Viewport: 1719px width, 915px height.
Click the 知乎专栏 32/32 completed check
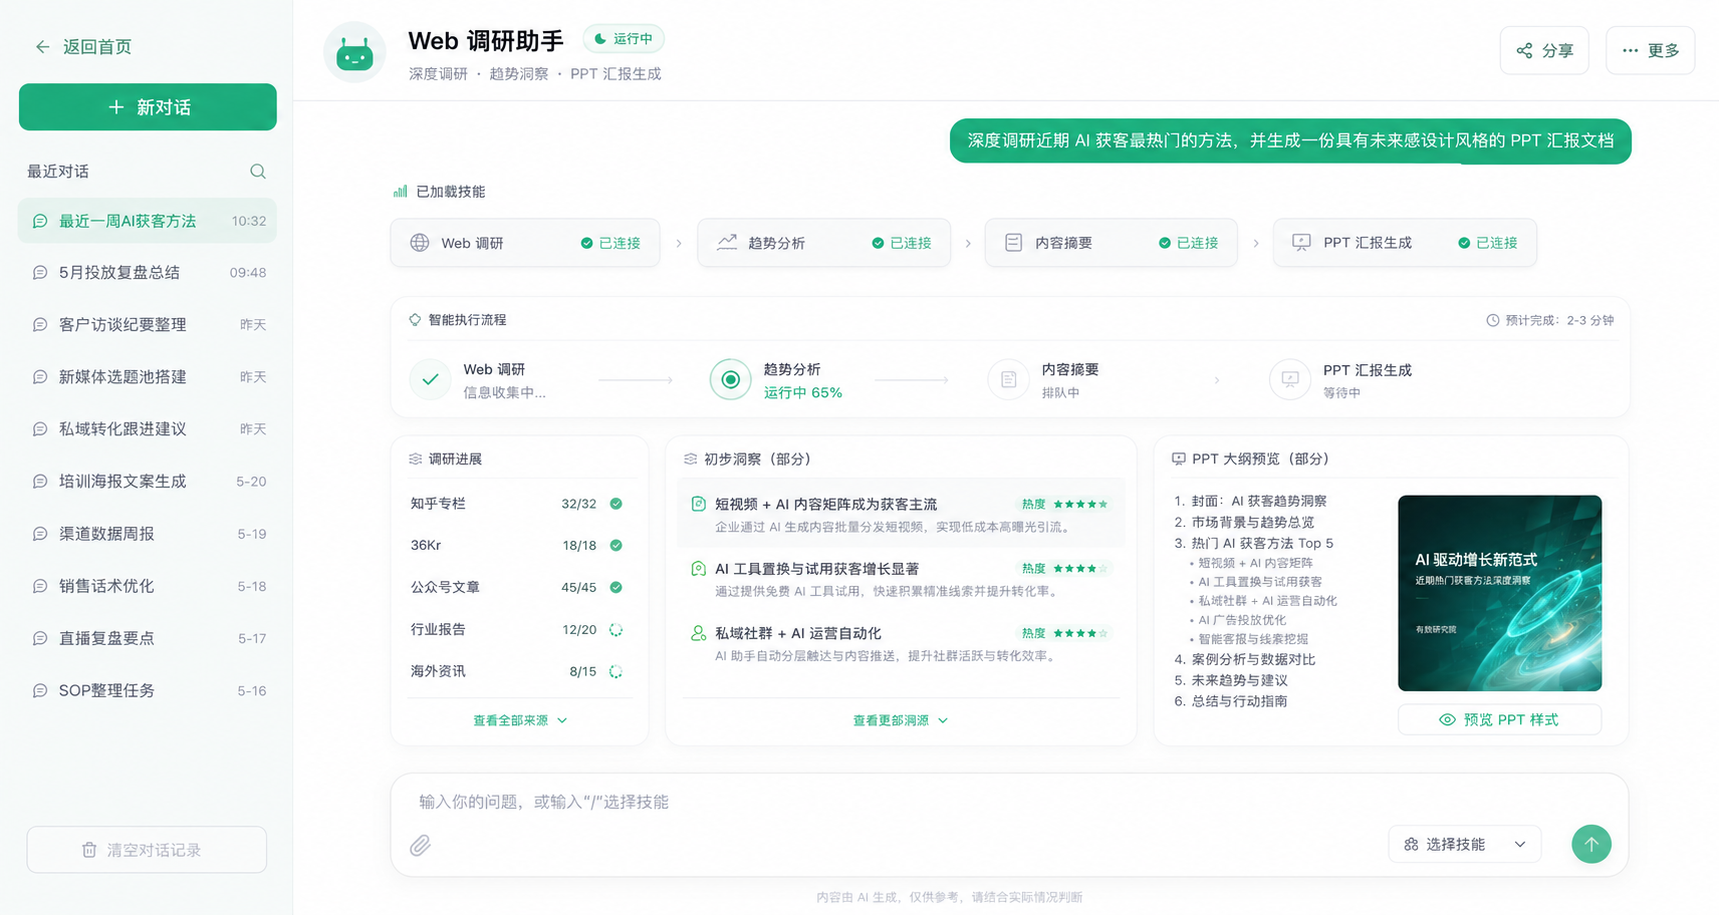click(616, 504)
